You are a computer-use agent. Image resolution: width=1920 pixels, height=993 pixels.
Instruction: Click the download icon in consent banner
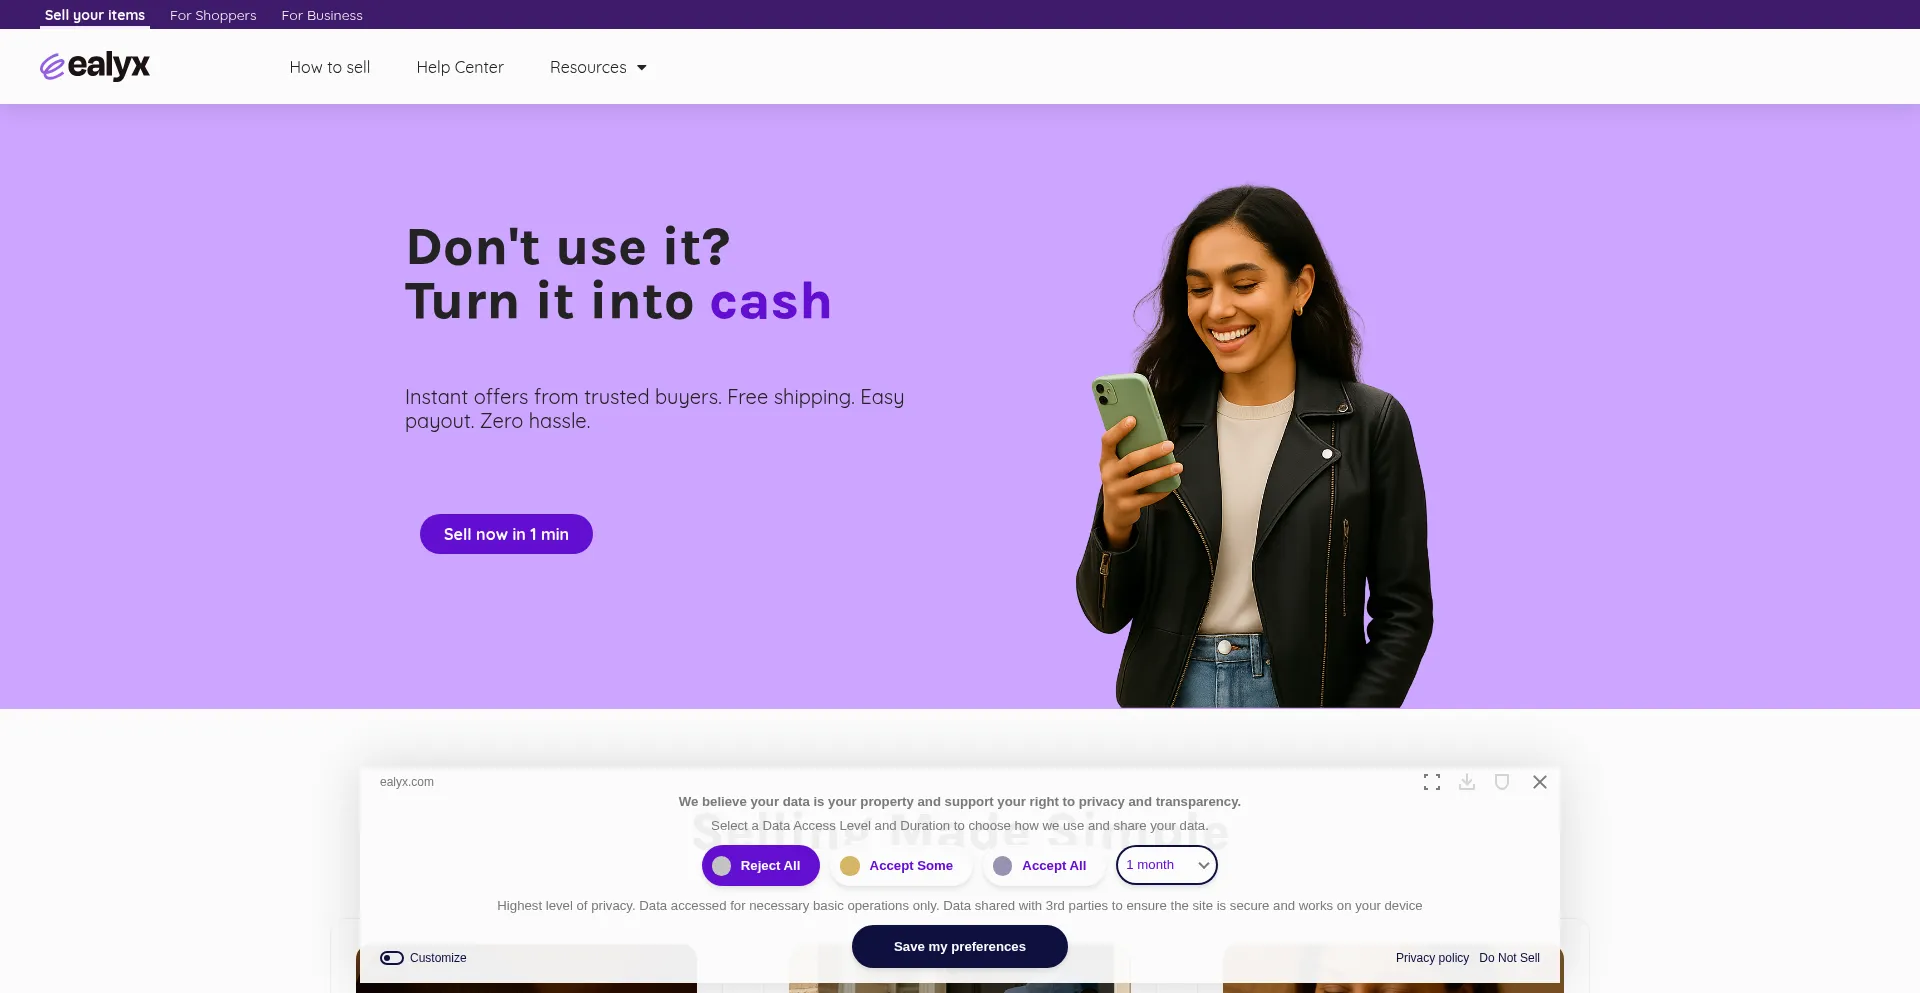(x=1467, y=782)
